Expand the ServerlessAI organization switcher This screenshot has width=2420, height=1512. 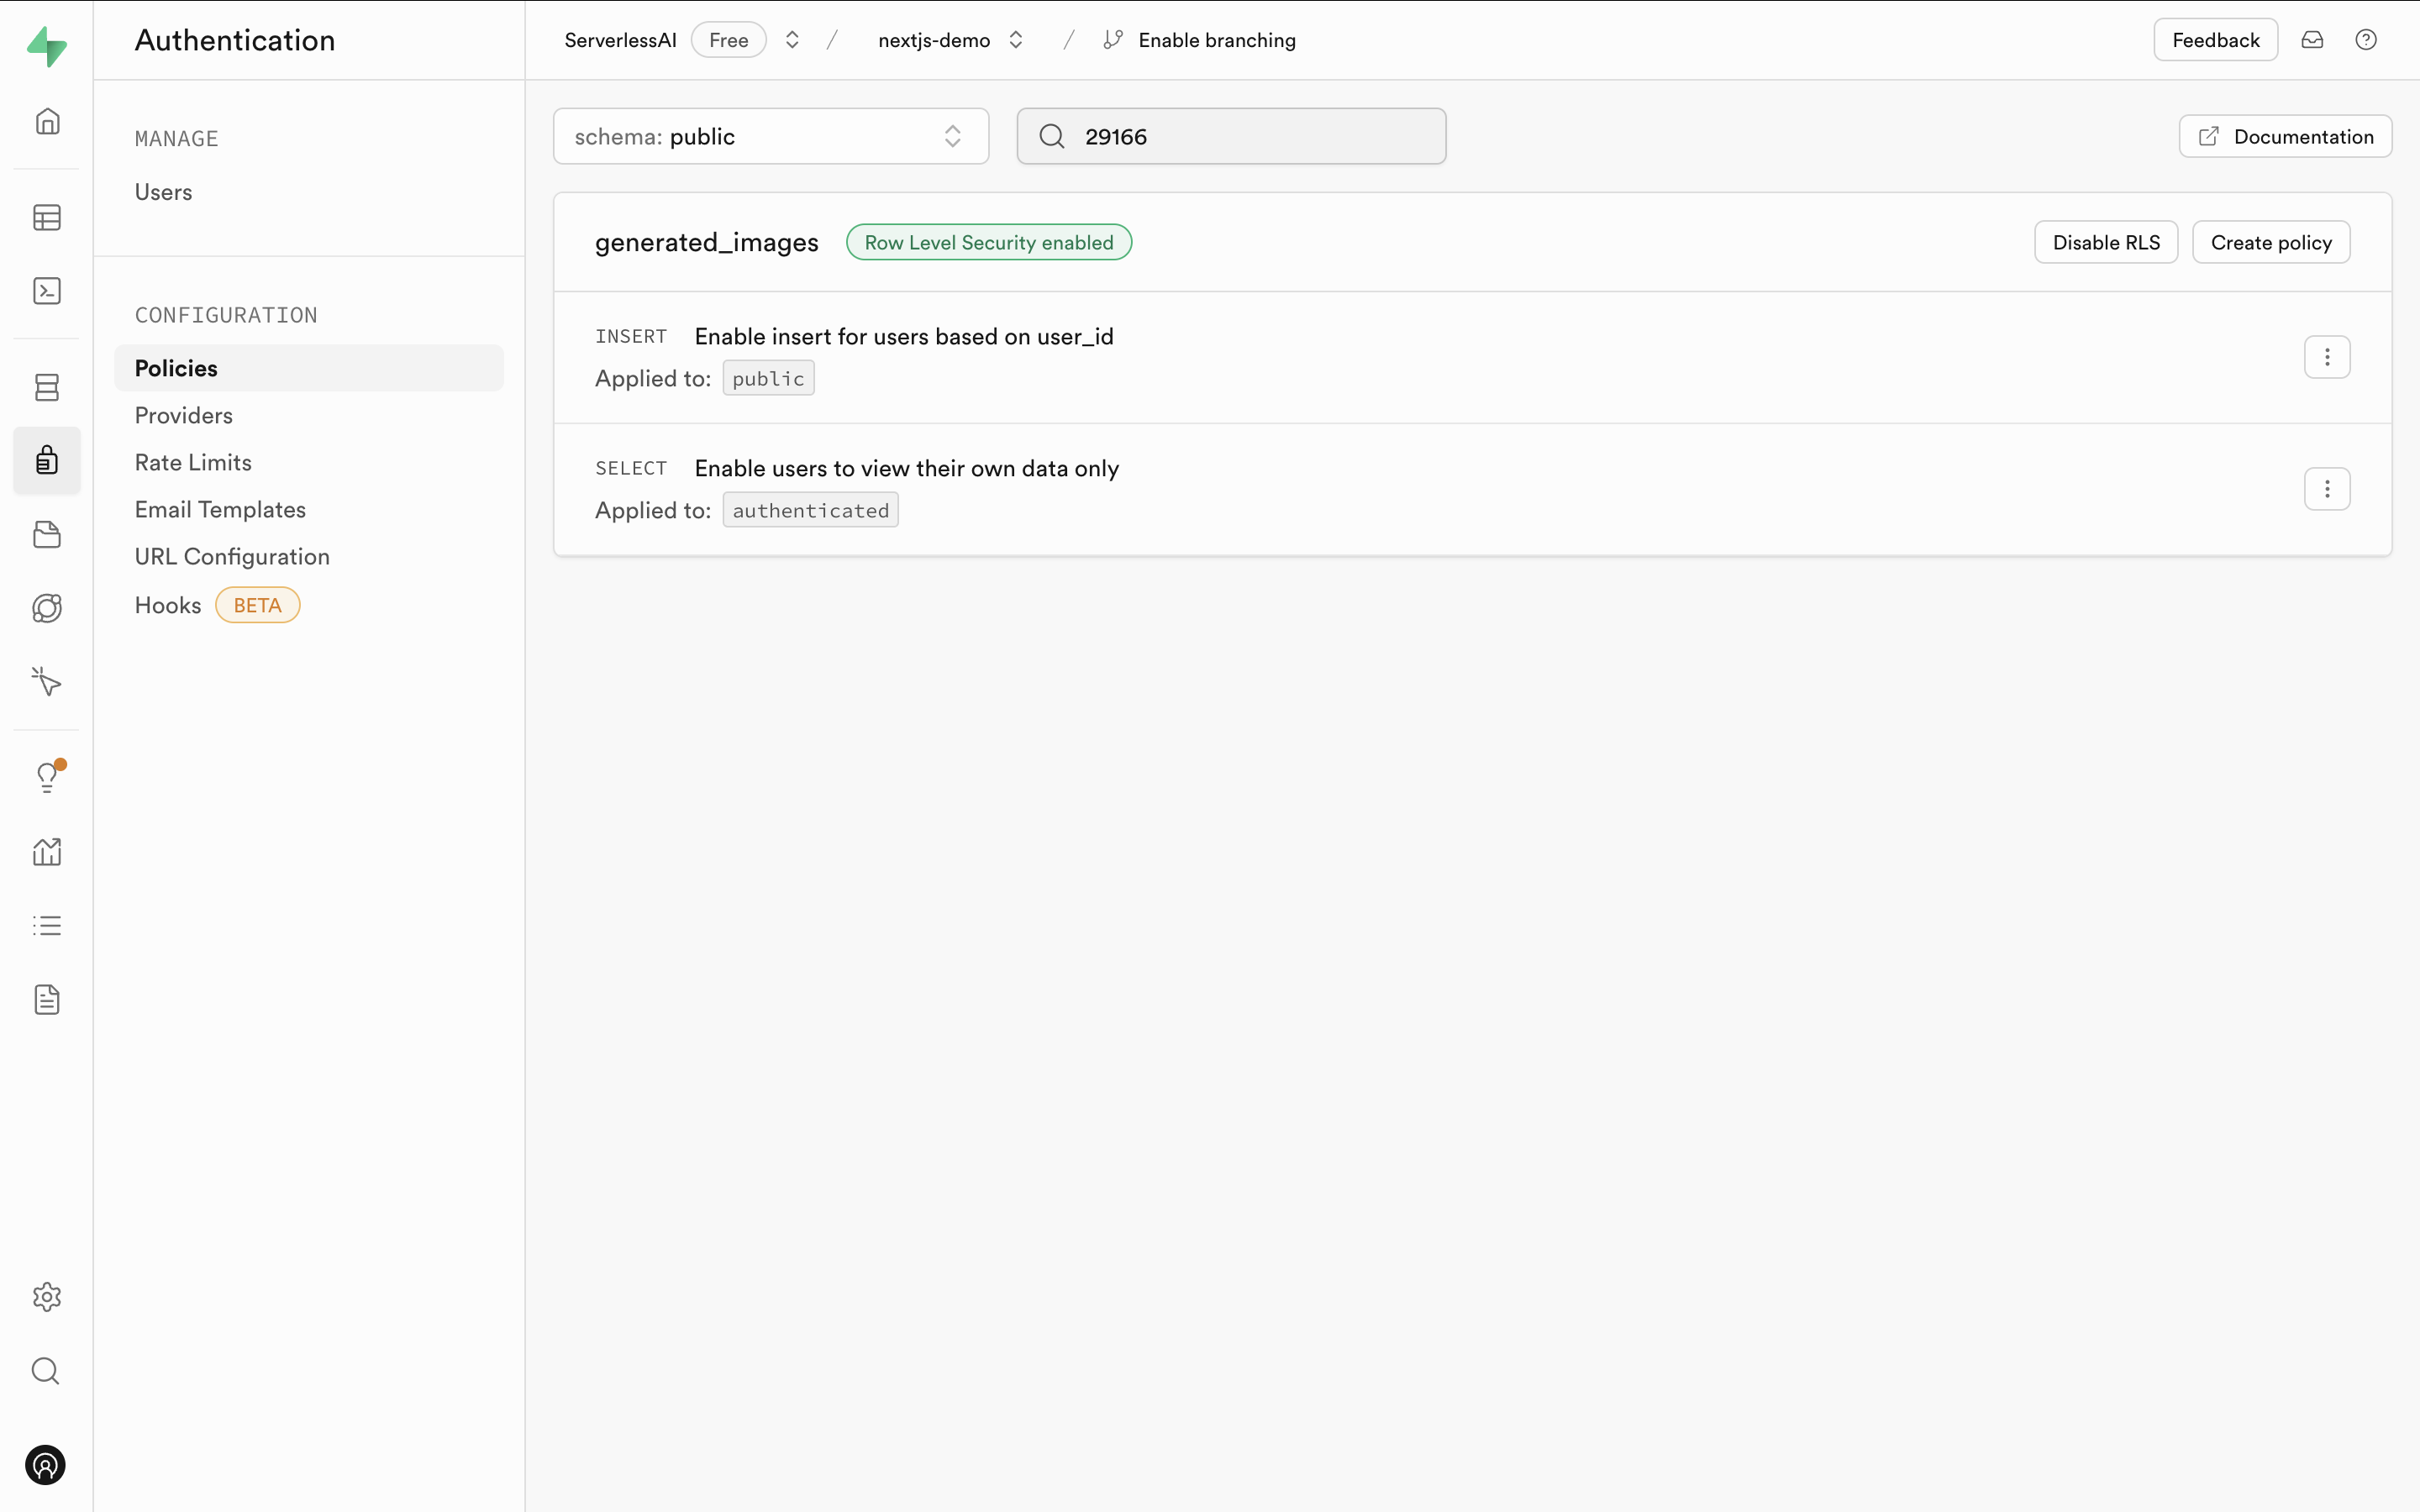click(x=792, y=40)
